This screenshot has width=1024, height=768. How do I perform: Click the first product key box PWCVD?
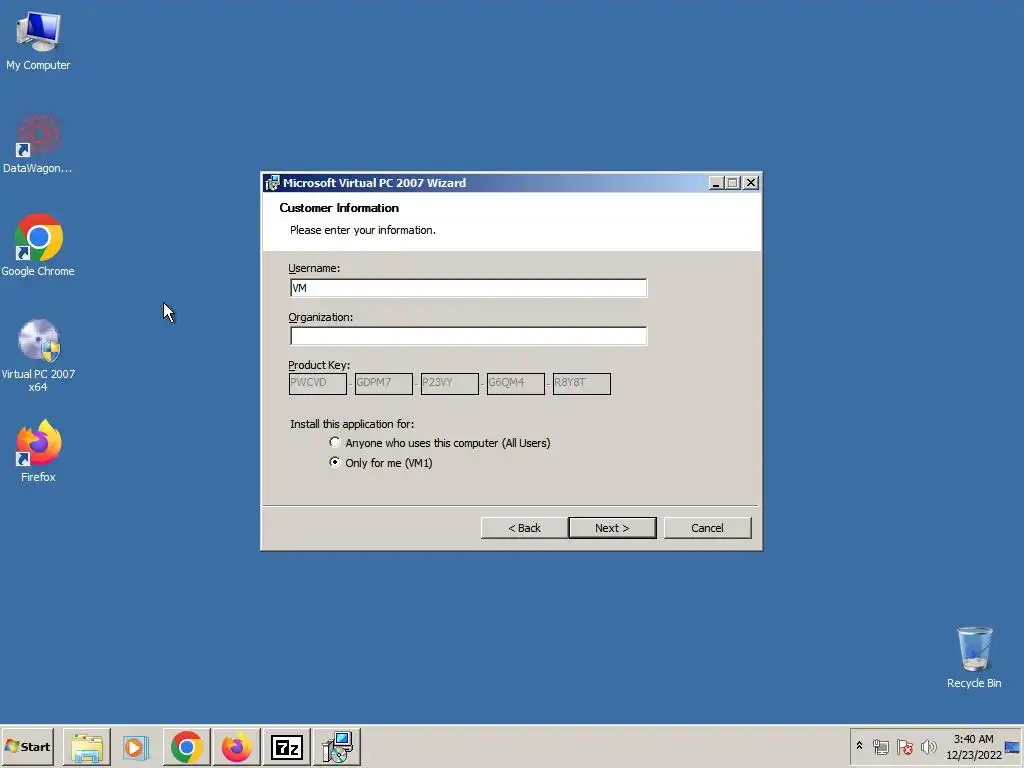[317, 383]
